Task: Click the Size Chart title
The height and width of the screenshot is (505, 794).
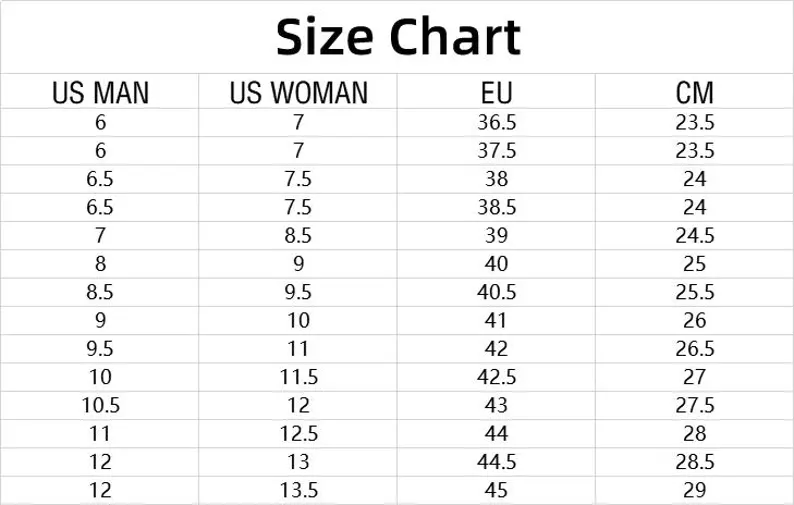Action: pos(398,37)
